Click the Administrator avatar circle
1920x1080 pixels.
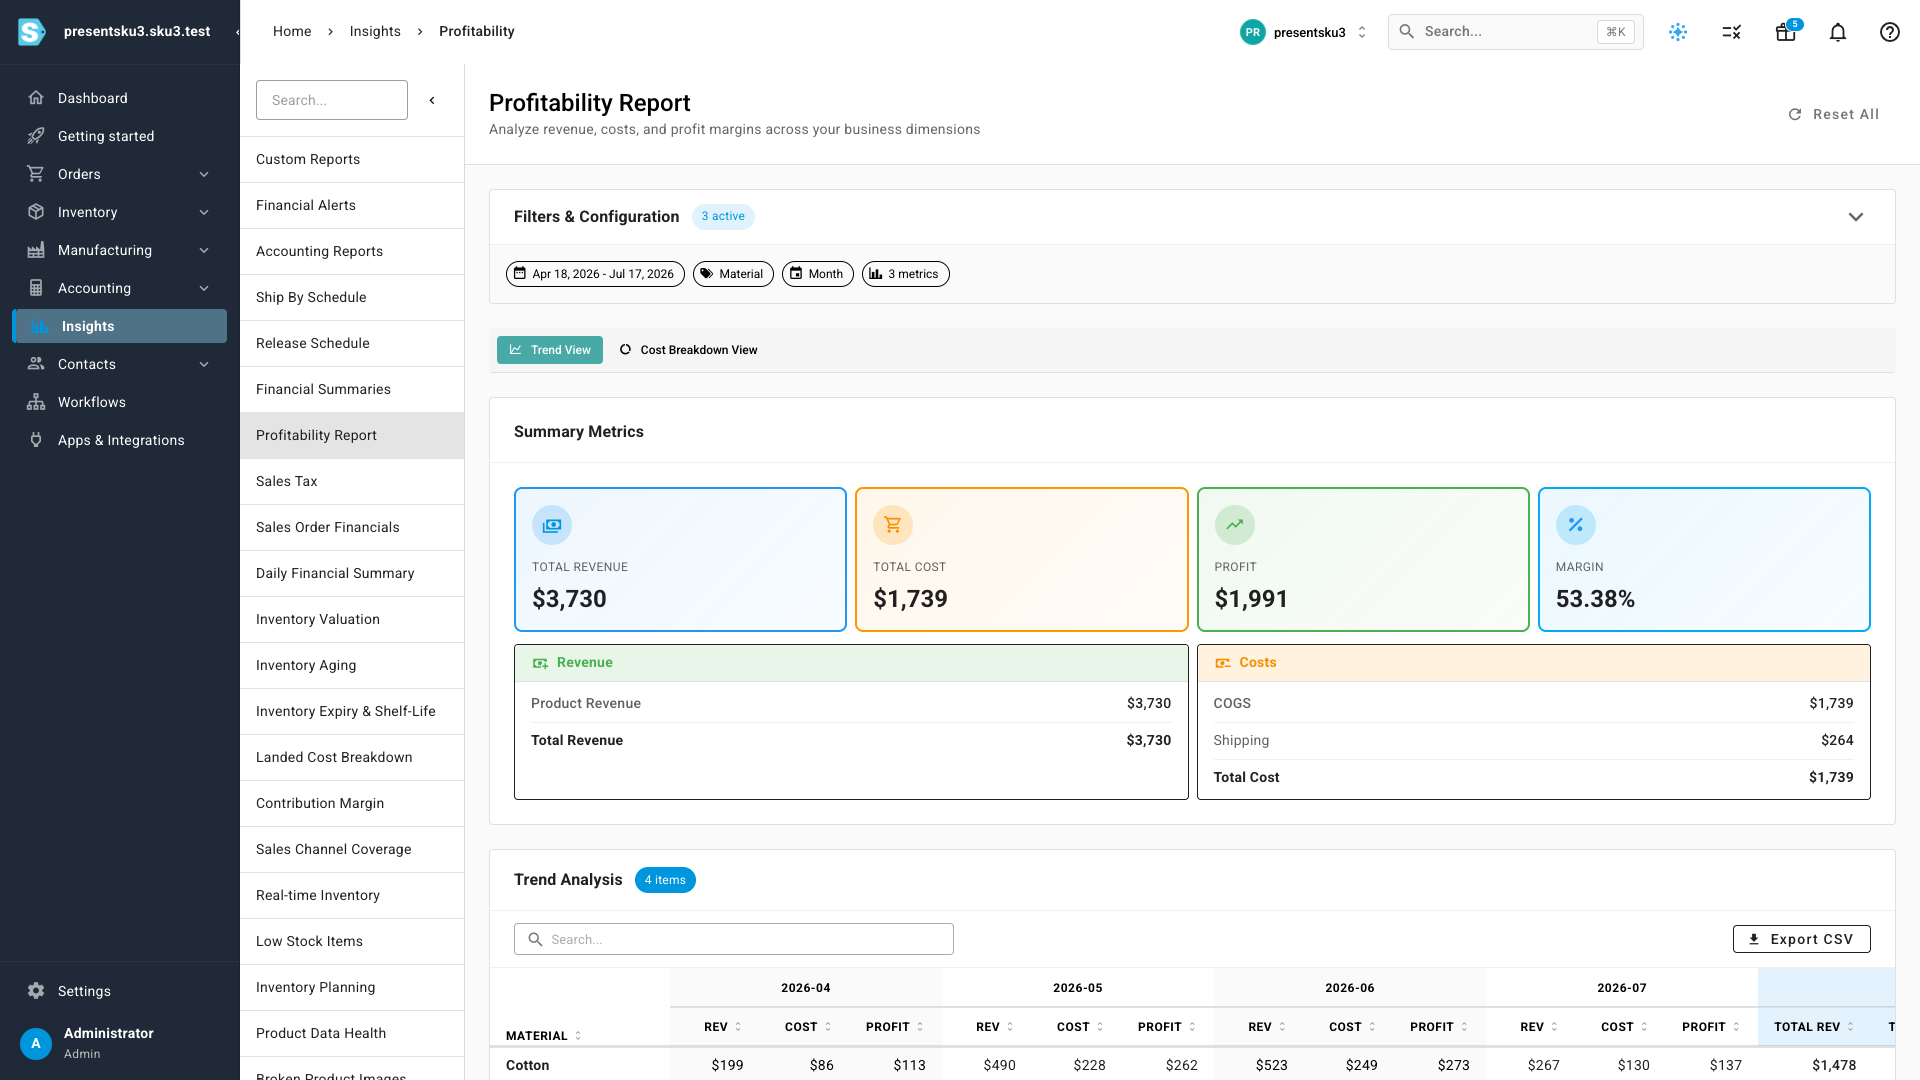36,1043
